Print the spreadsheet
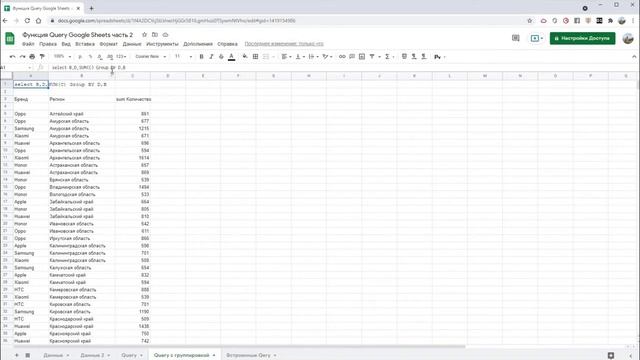This screenshot has height=360, width=640. (32, 57)
